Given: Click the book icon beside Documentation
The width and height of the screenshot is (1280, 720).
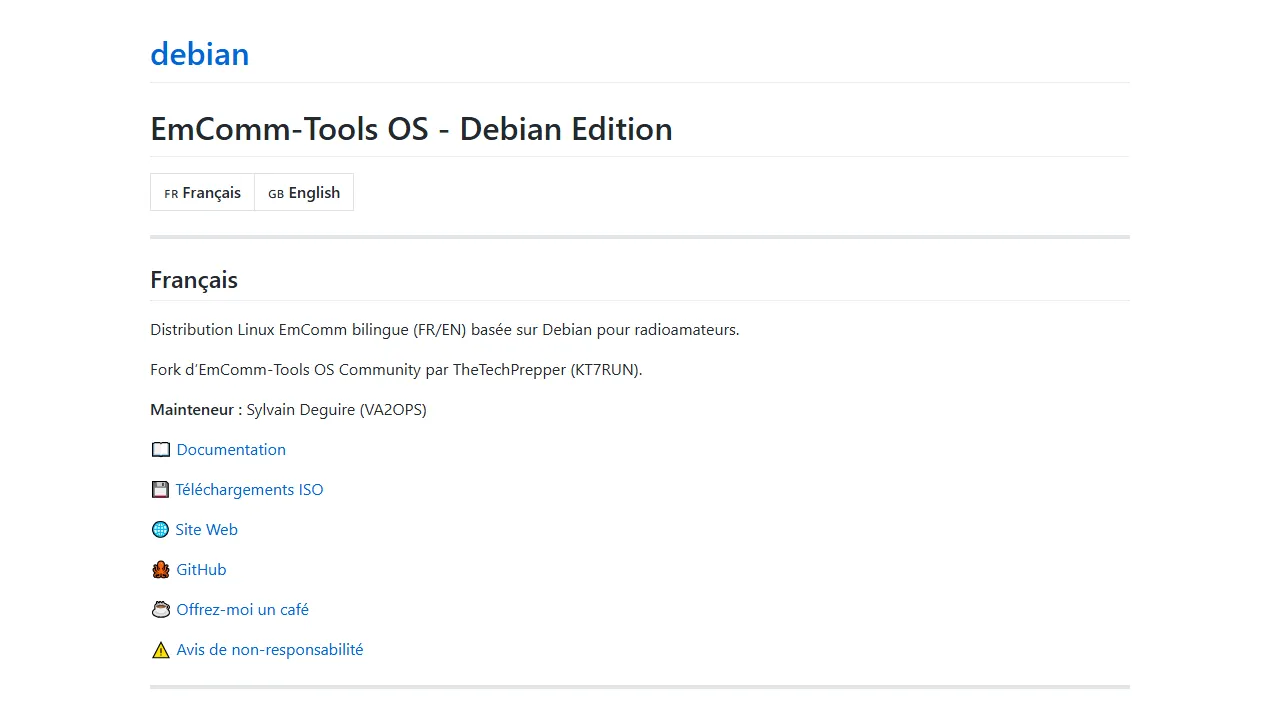Looking at the screenshot, I should tap(161, 450).
